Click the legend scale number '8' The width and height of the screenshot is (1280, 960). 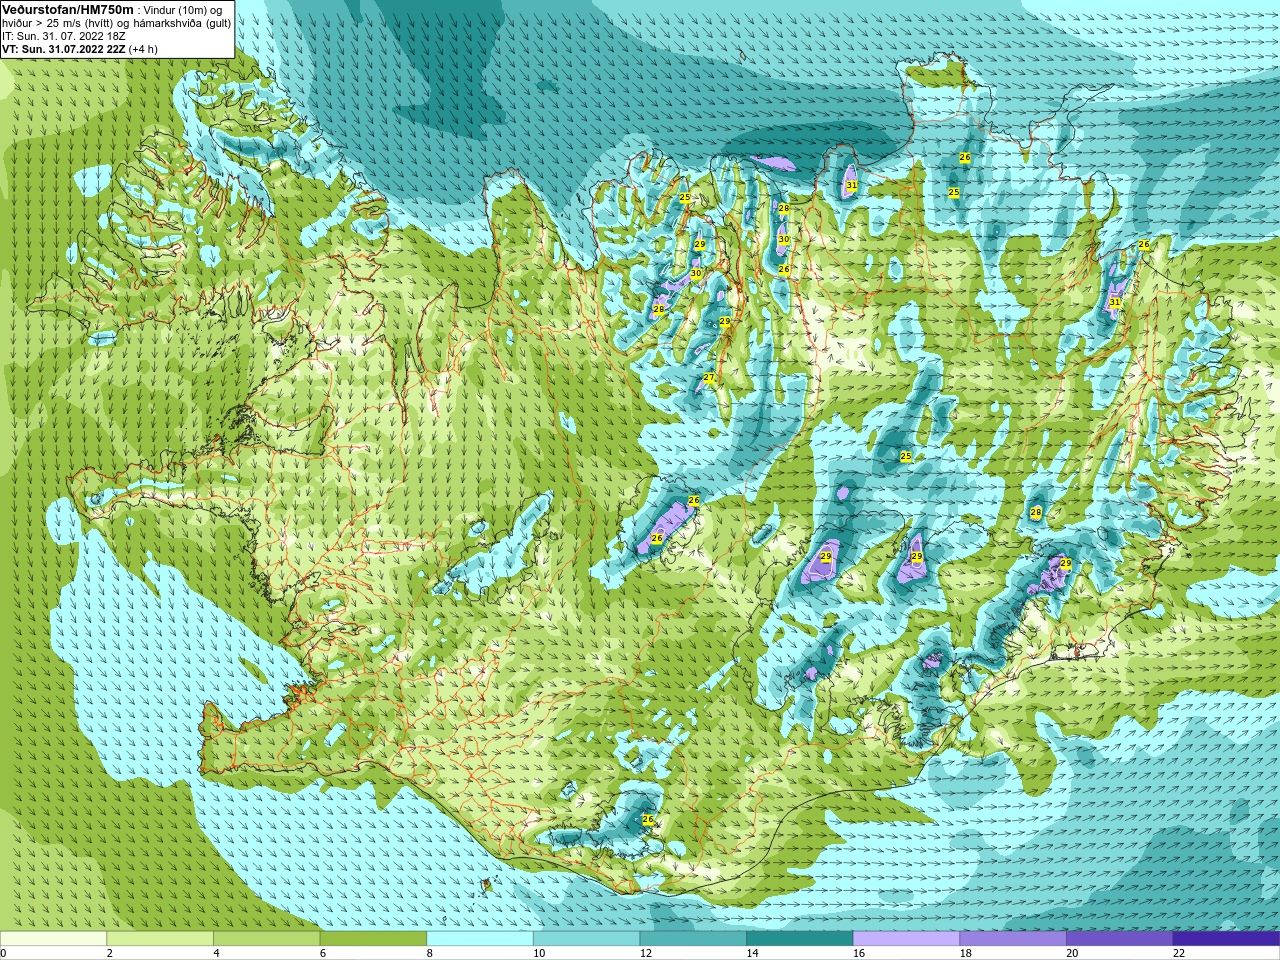pos(429,953)
